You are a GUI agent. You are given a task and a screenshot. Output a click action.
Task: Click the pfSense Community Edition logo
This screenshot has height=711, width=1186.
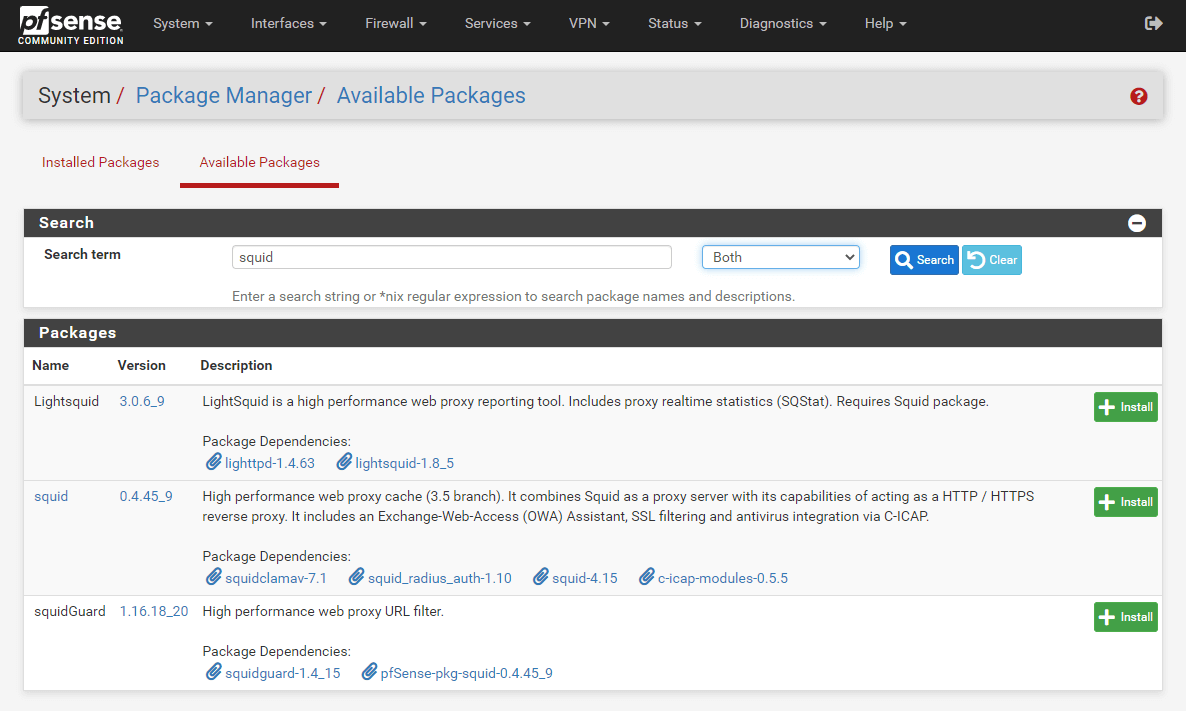70,25
